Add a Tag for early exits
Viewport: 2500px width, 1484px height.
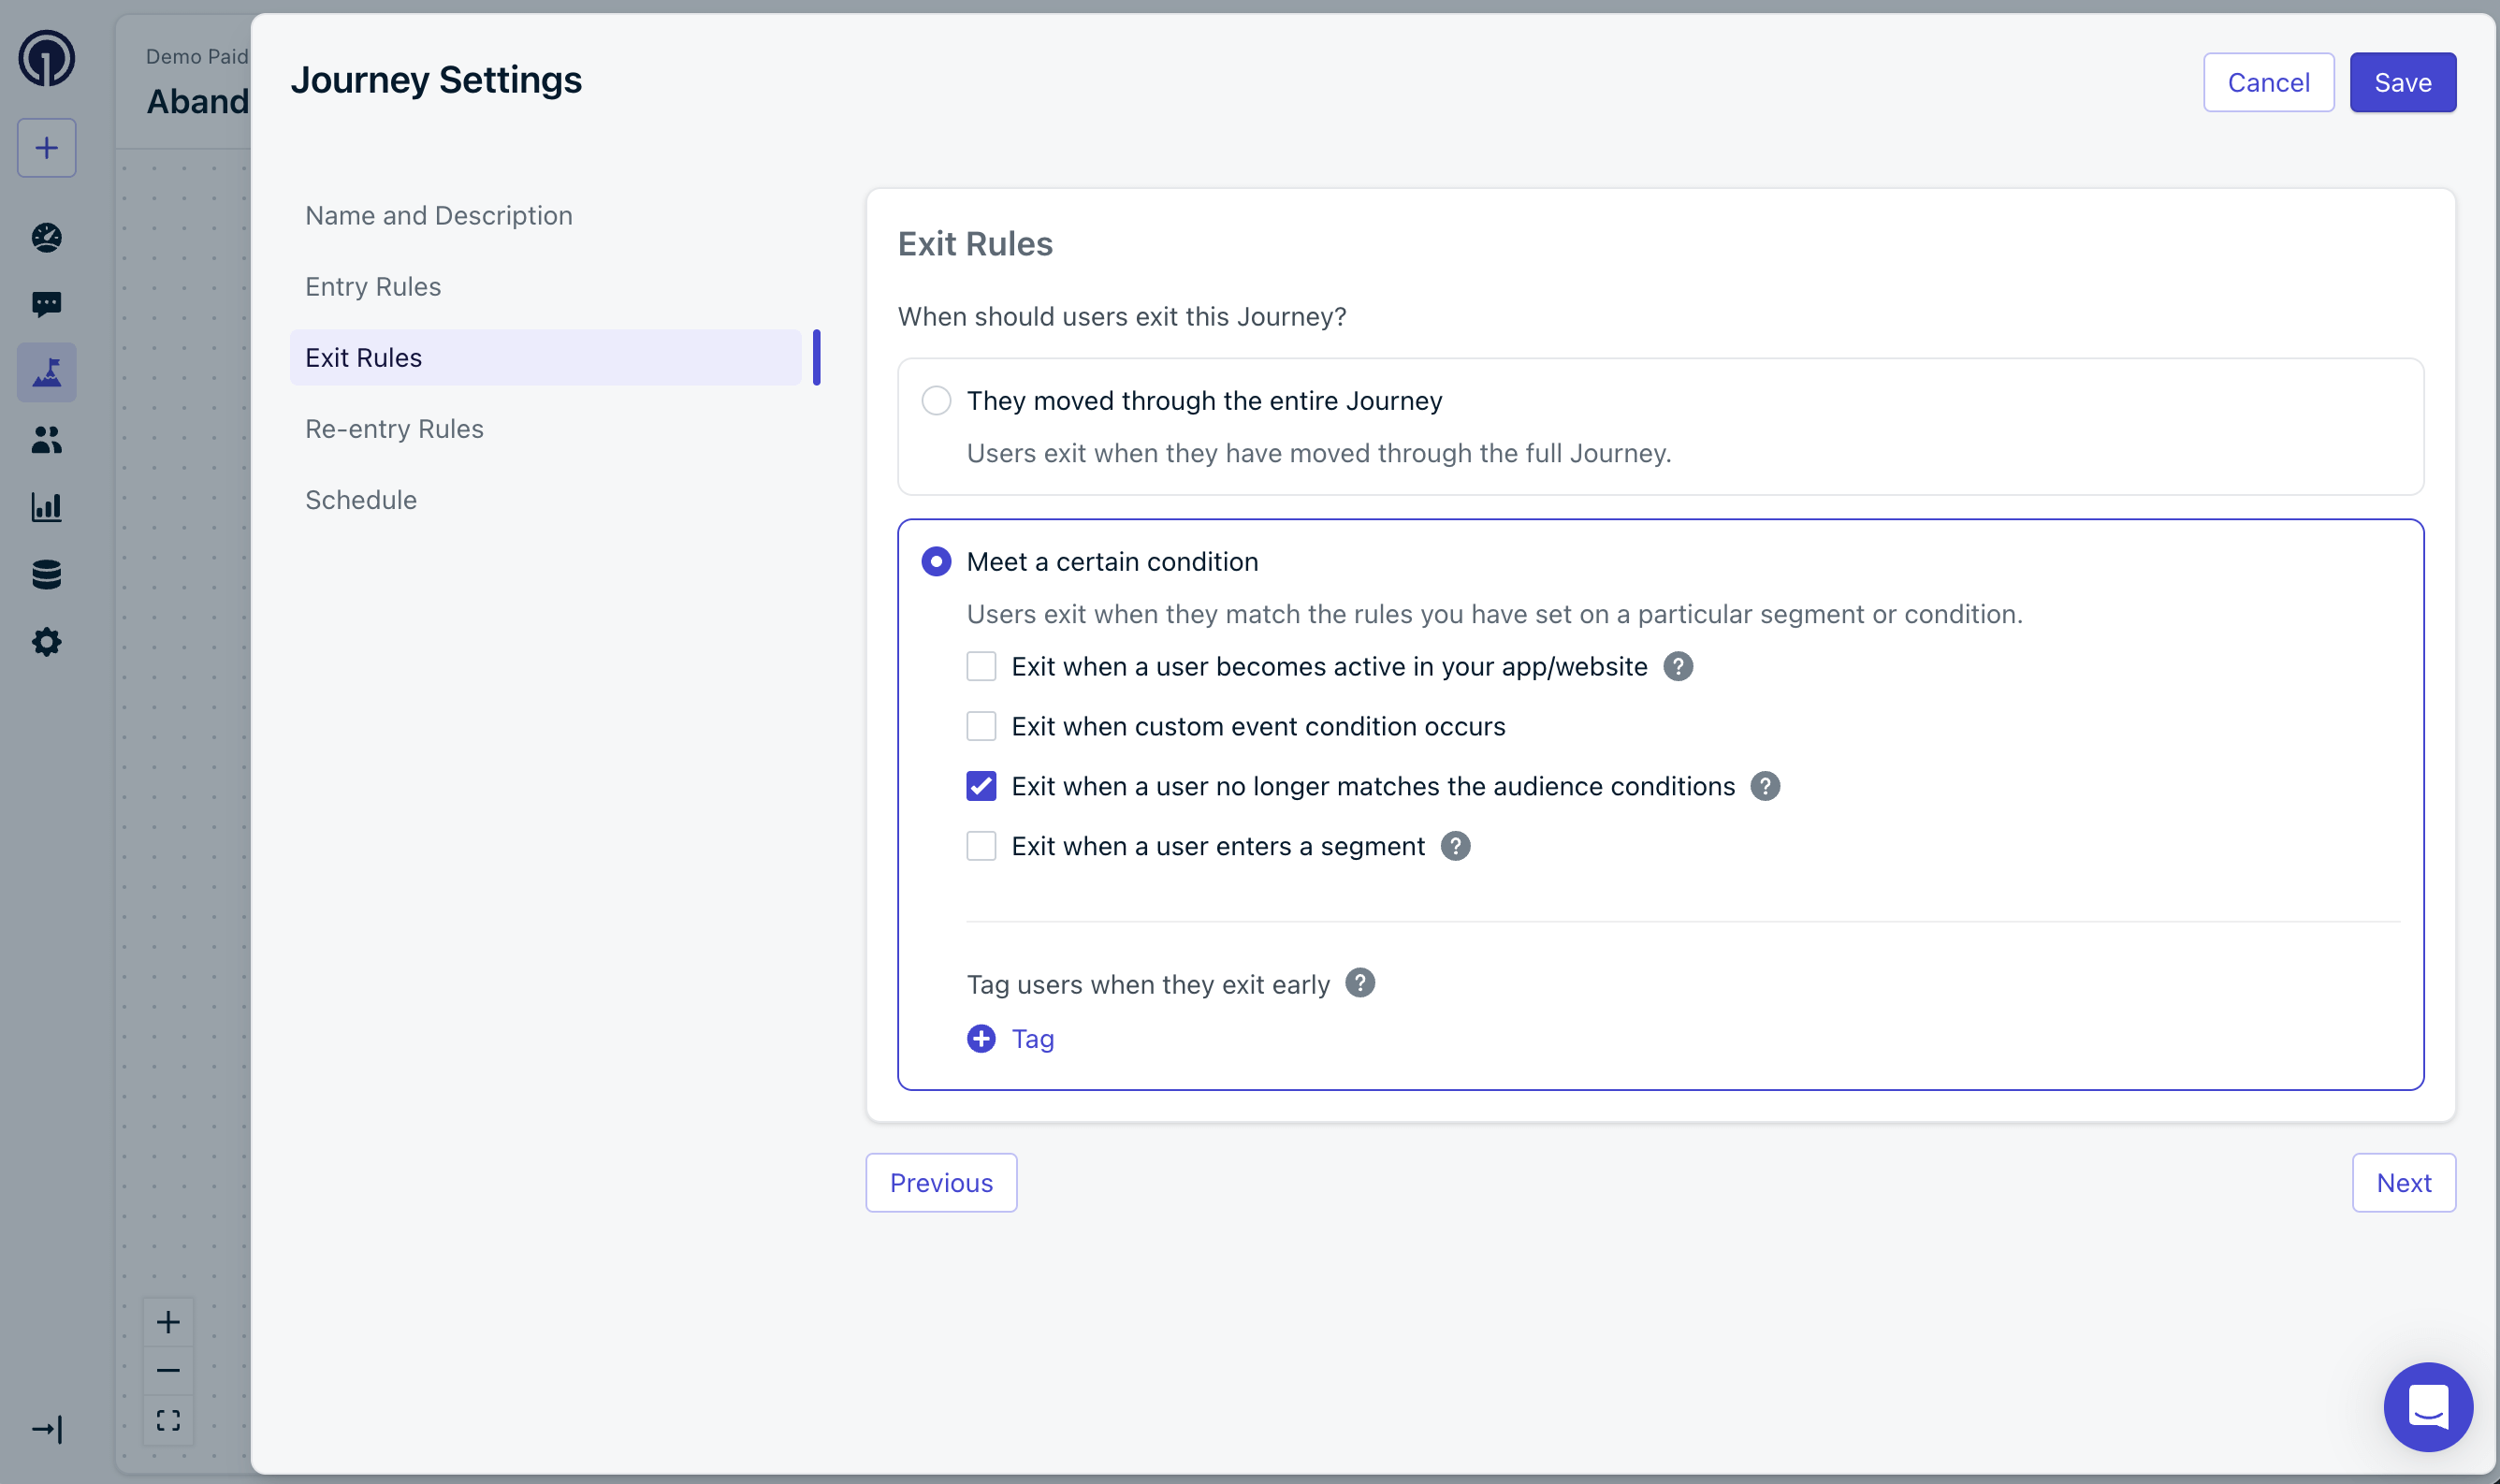1011,1039
